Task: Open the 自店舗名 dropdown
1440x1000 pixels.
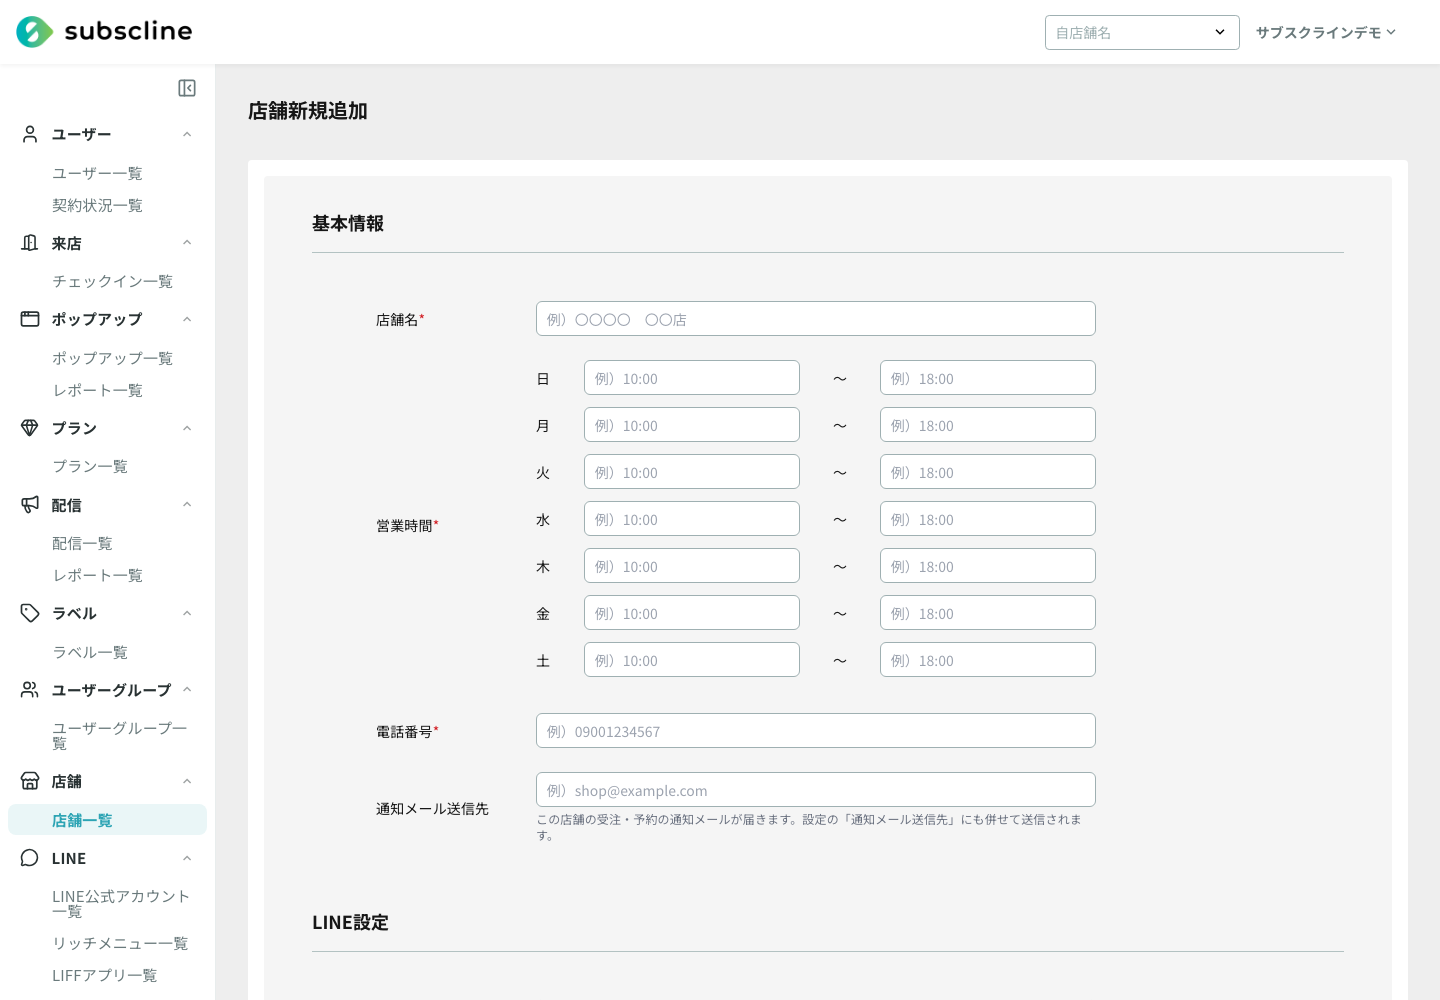Action: pos(1142,32)
